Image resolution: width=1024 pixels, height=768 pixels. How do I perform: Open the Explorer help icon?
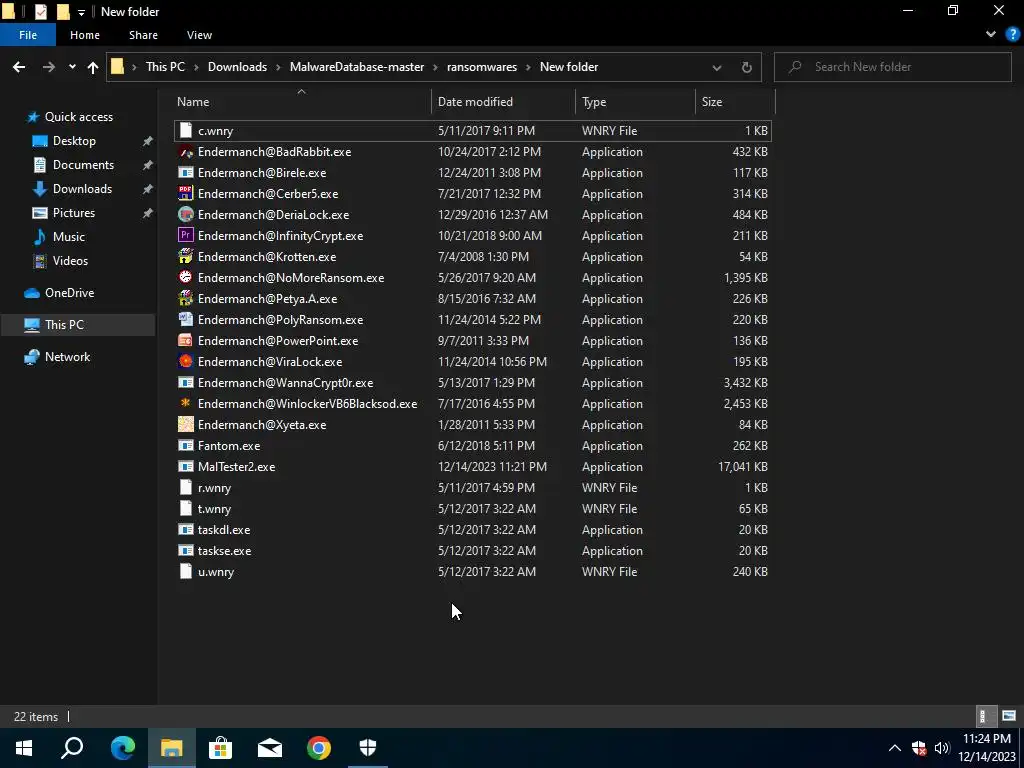(x=1013, y=35)
